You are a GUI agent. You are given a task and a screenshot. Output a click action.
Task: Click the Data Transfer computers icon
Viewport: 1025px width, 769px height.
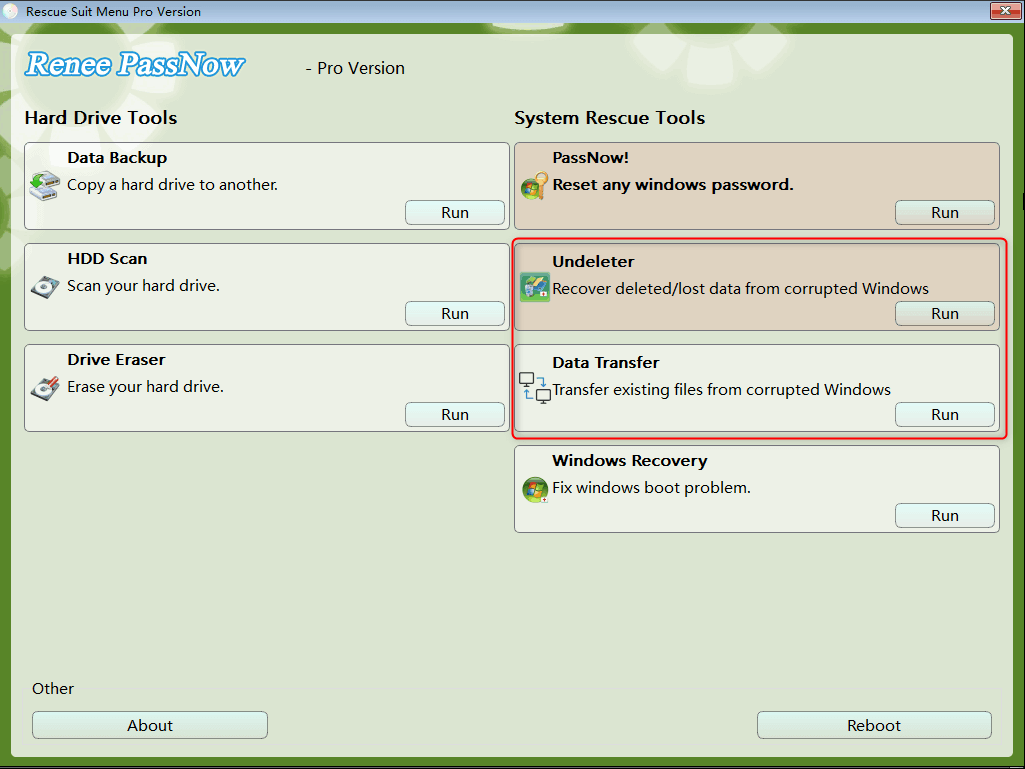pyautogui.click(x=535, y=388)
